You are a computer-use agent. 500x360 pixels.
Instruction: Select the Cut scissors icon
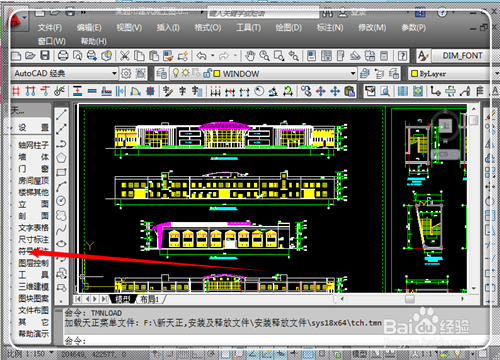point(125,55)
